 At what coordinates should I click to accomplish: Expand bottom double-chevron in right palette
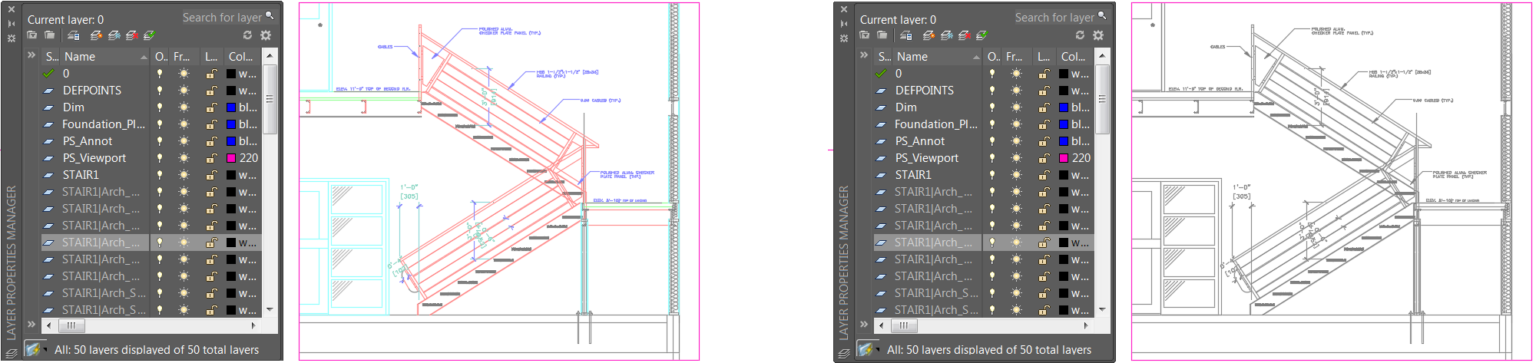[864, 324]
